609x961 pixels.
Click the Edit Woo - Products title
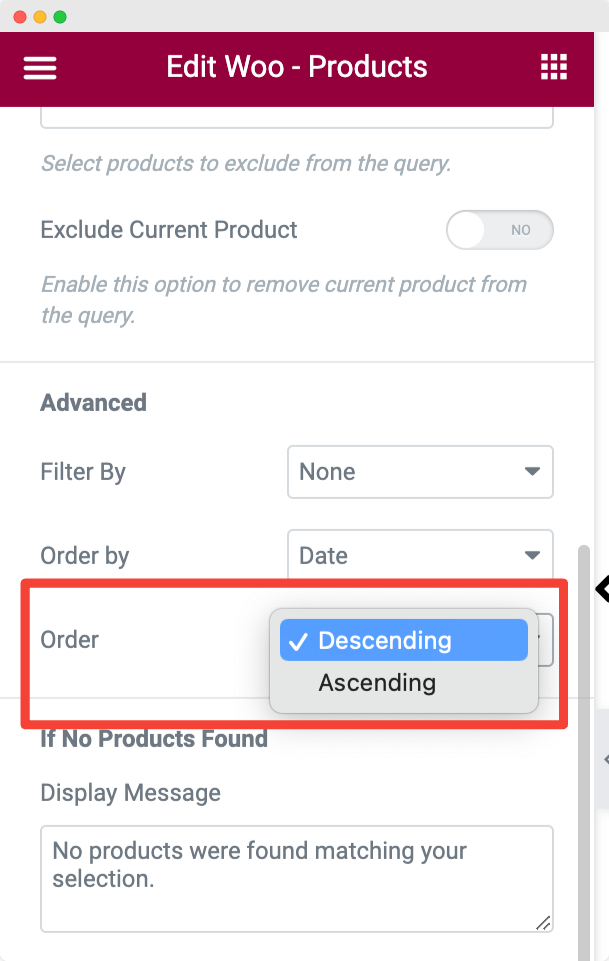[x=297, y=67]
